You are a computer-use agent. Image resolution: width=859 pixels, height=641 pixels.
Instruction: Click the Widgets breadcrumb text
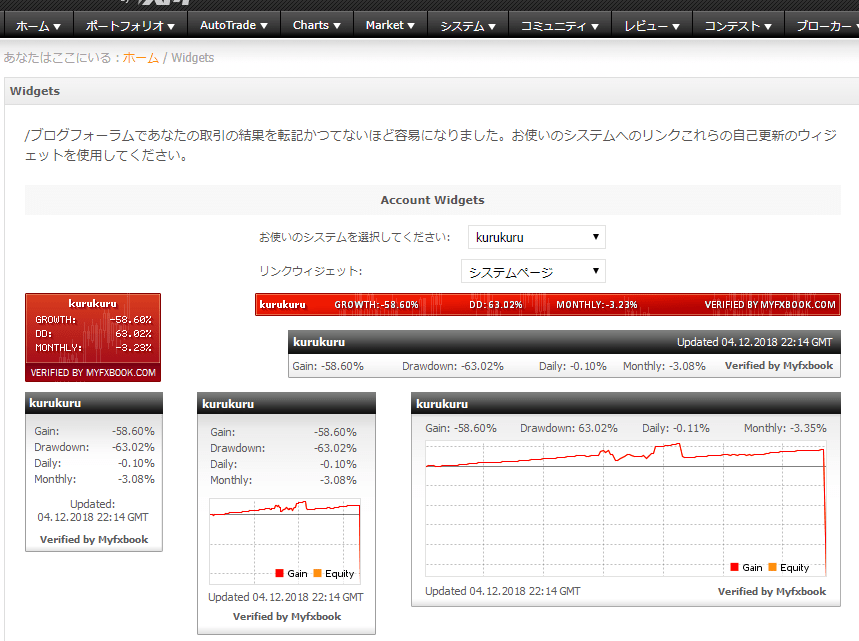[x=192, y=58]
